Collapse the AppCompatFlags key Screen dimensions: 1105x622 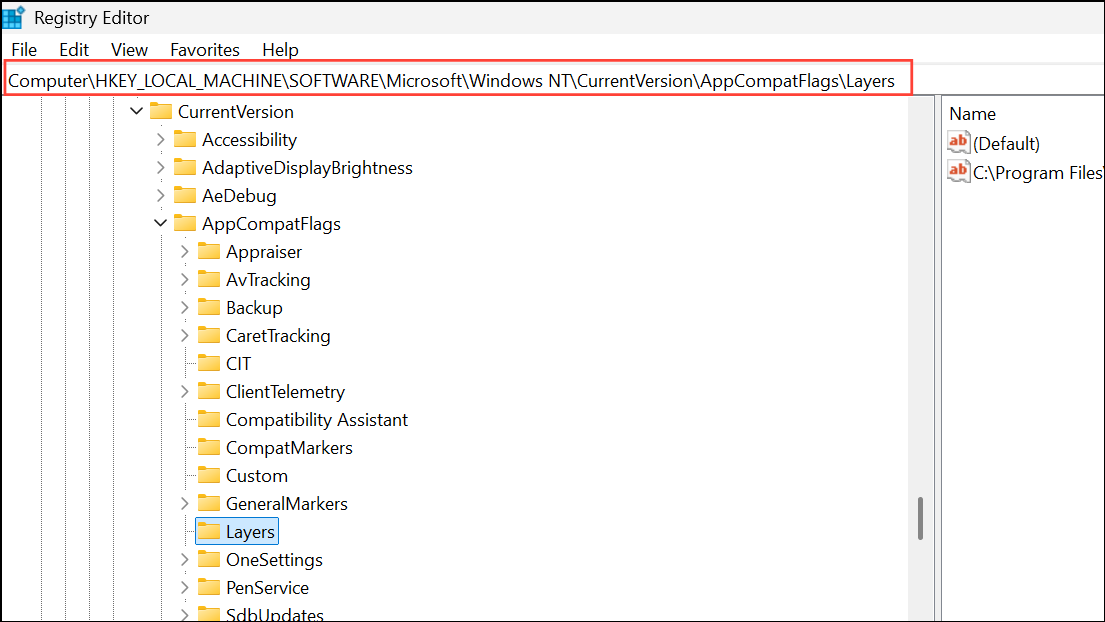point(161,223)
